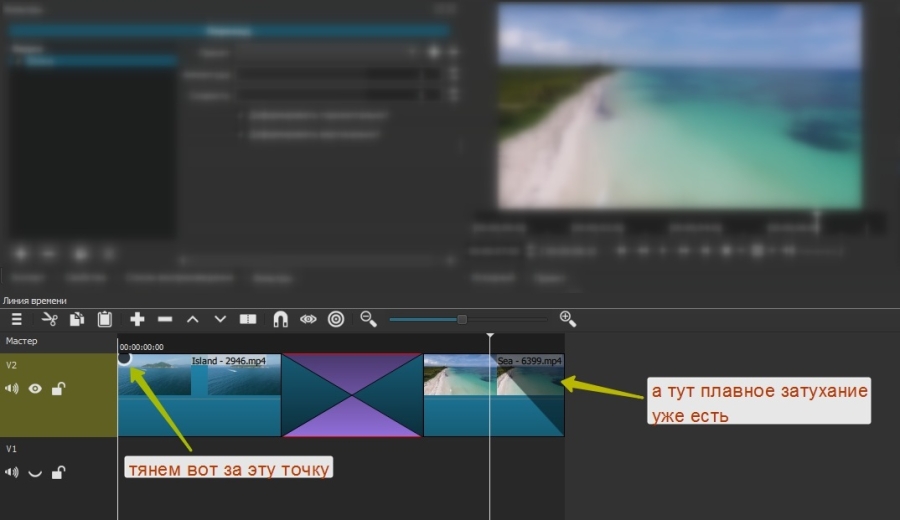Toggle snapping with the magnet icon
The image size is (900, 520).
(x=280, y=319)
